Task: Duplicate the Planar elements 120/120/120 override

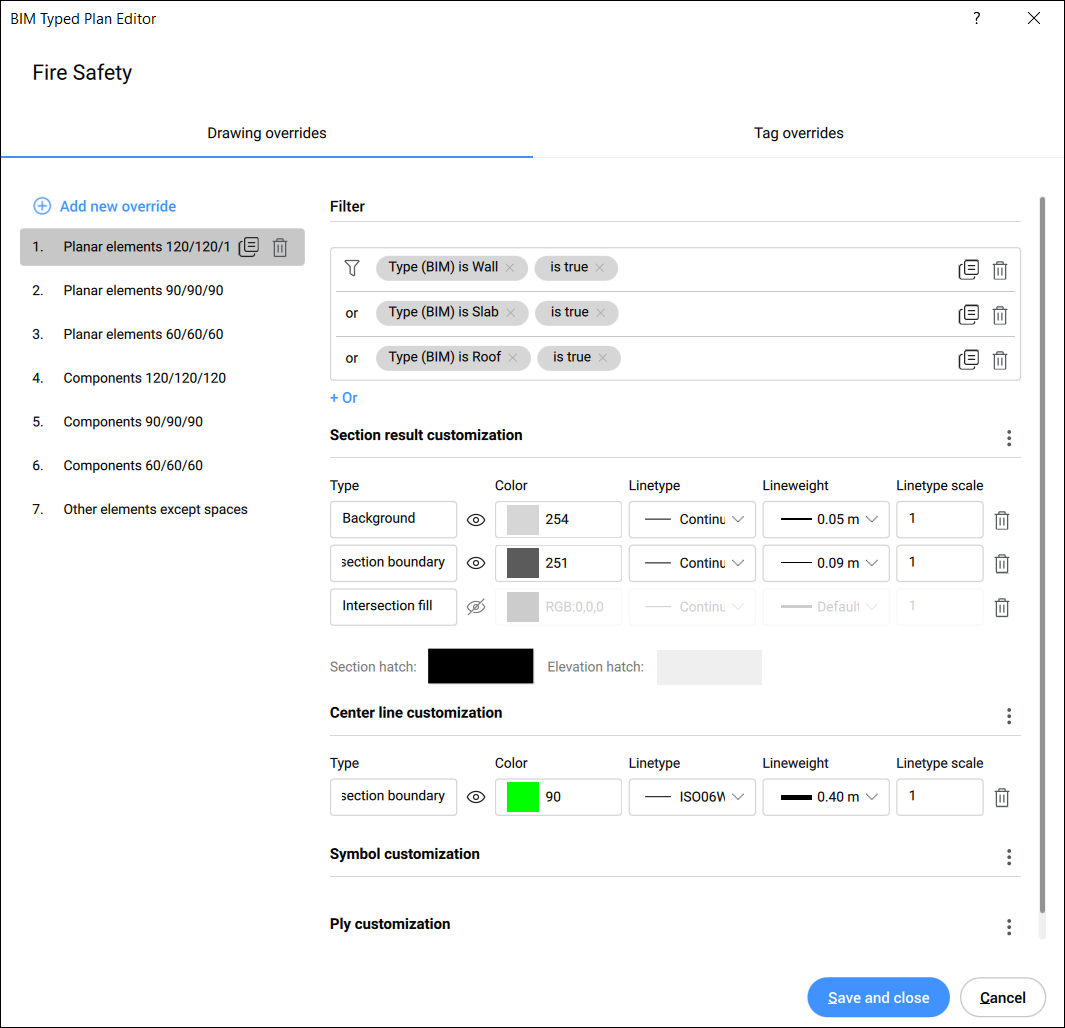Action: (x=249, y=247)
